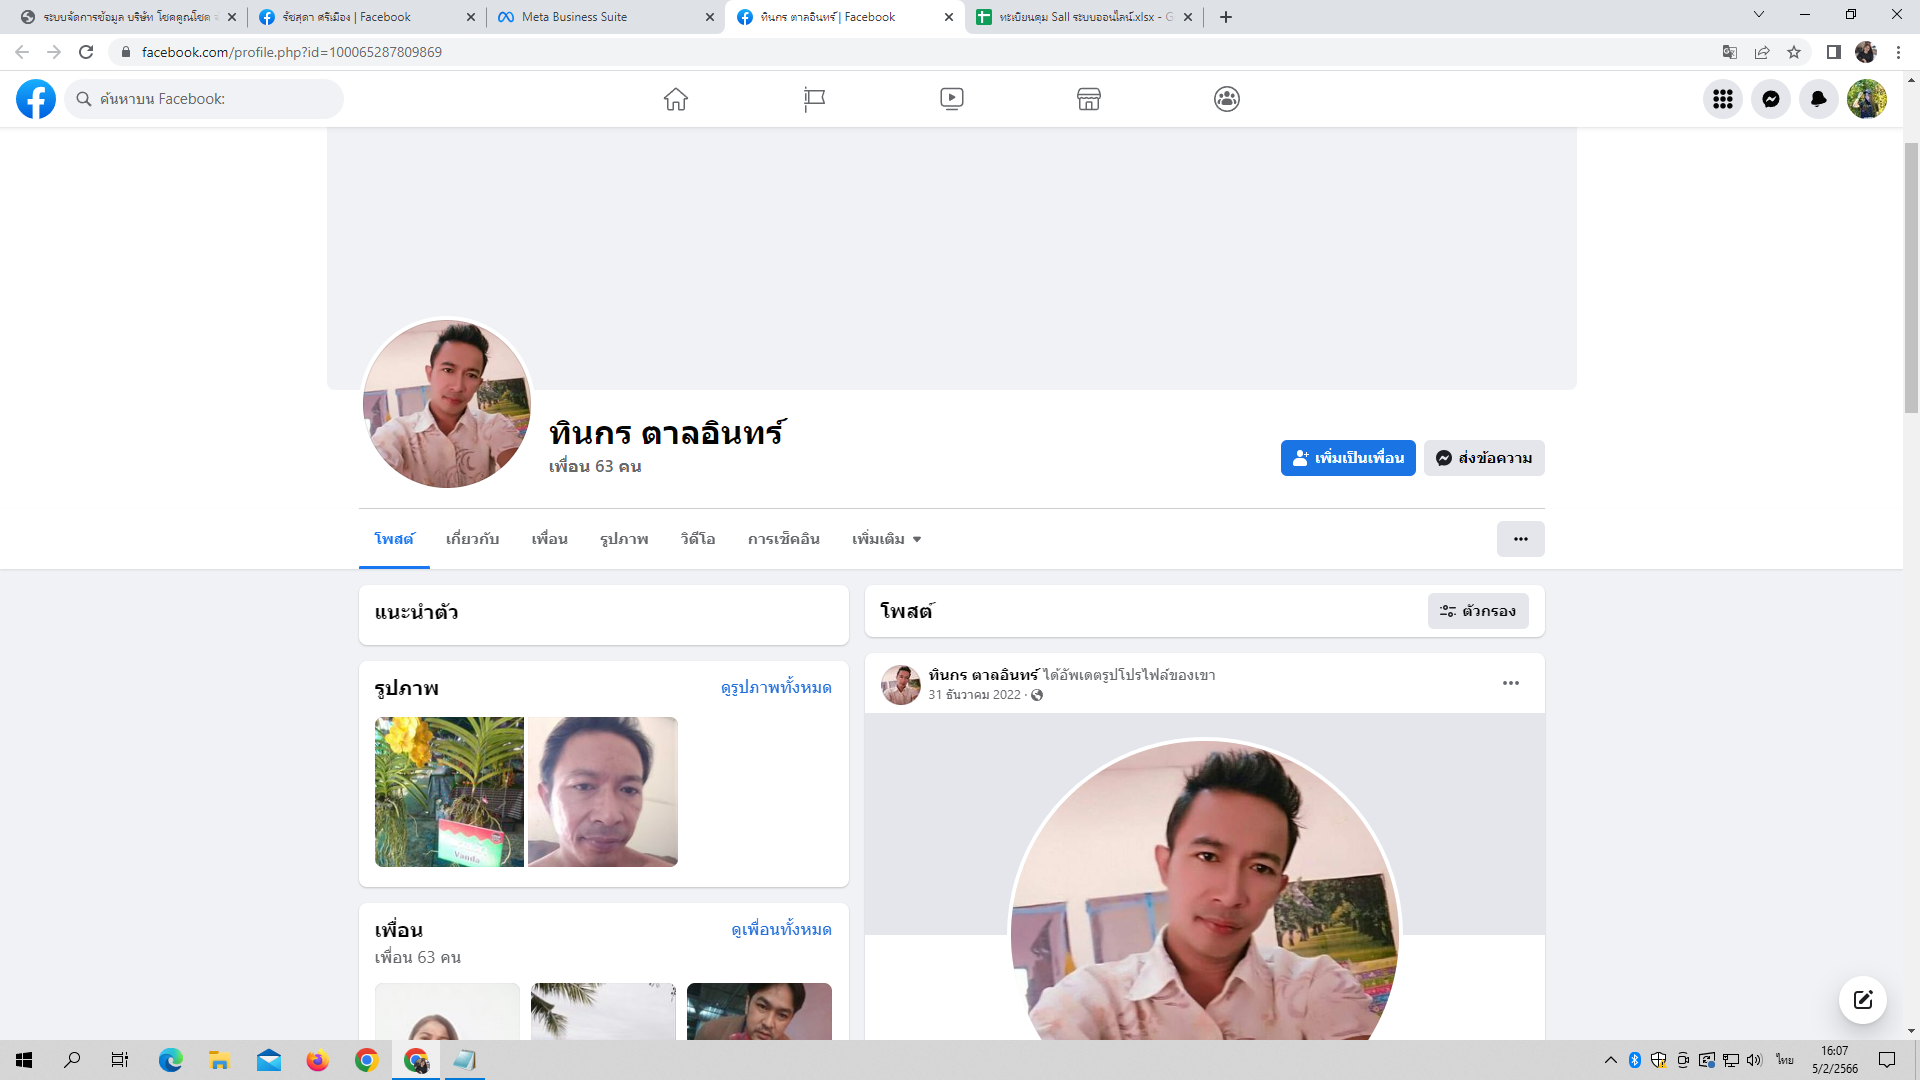Image resolution: width=1920 pixels, height=1080 pixels.
Task: Go to Facebook Home feed icon
Action: 676,99
